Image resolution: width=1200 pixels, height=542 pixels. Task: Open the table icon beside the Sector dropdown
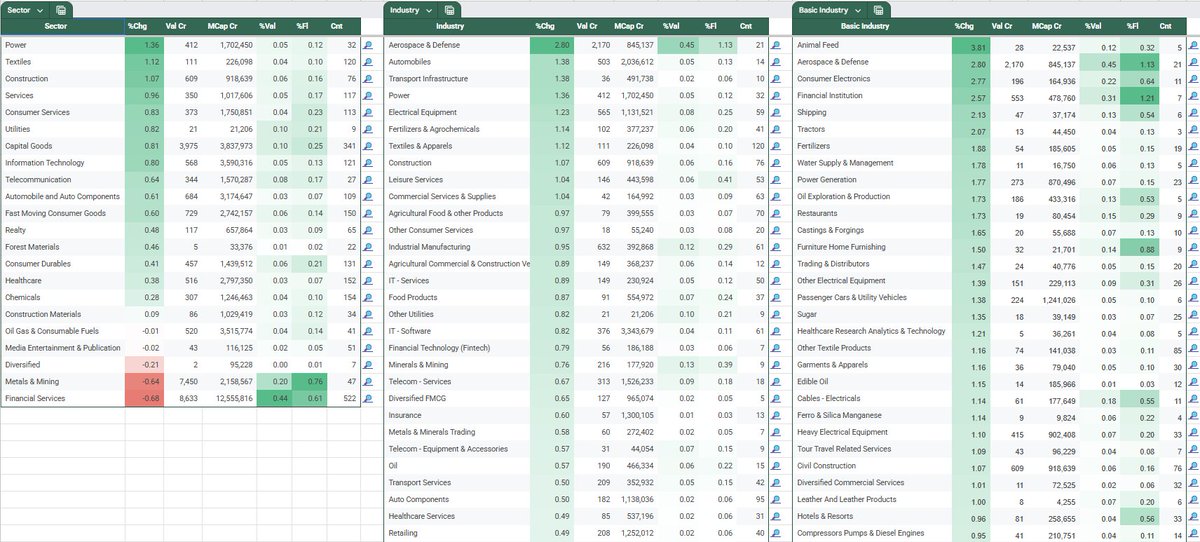point(61,10)
